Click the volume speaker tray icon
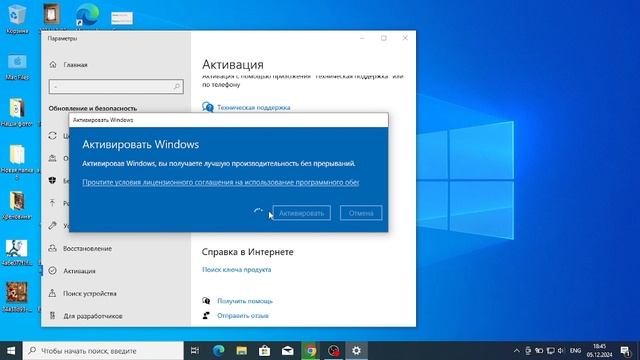 coord(561,351)
